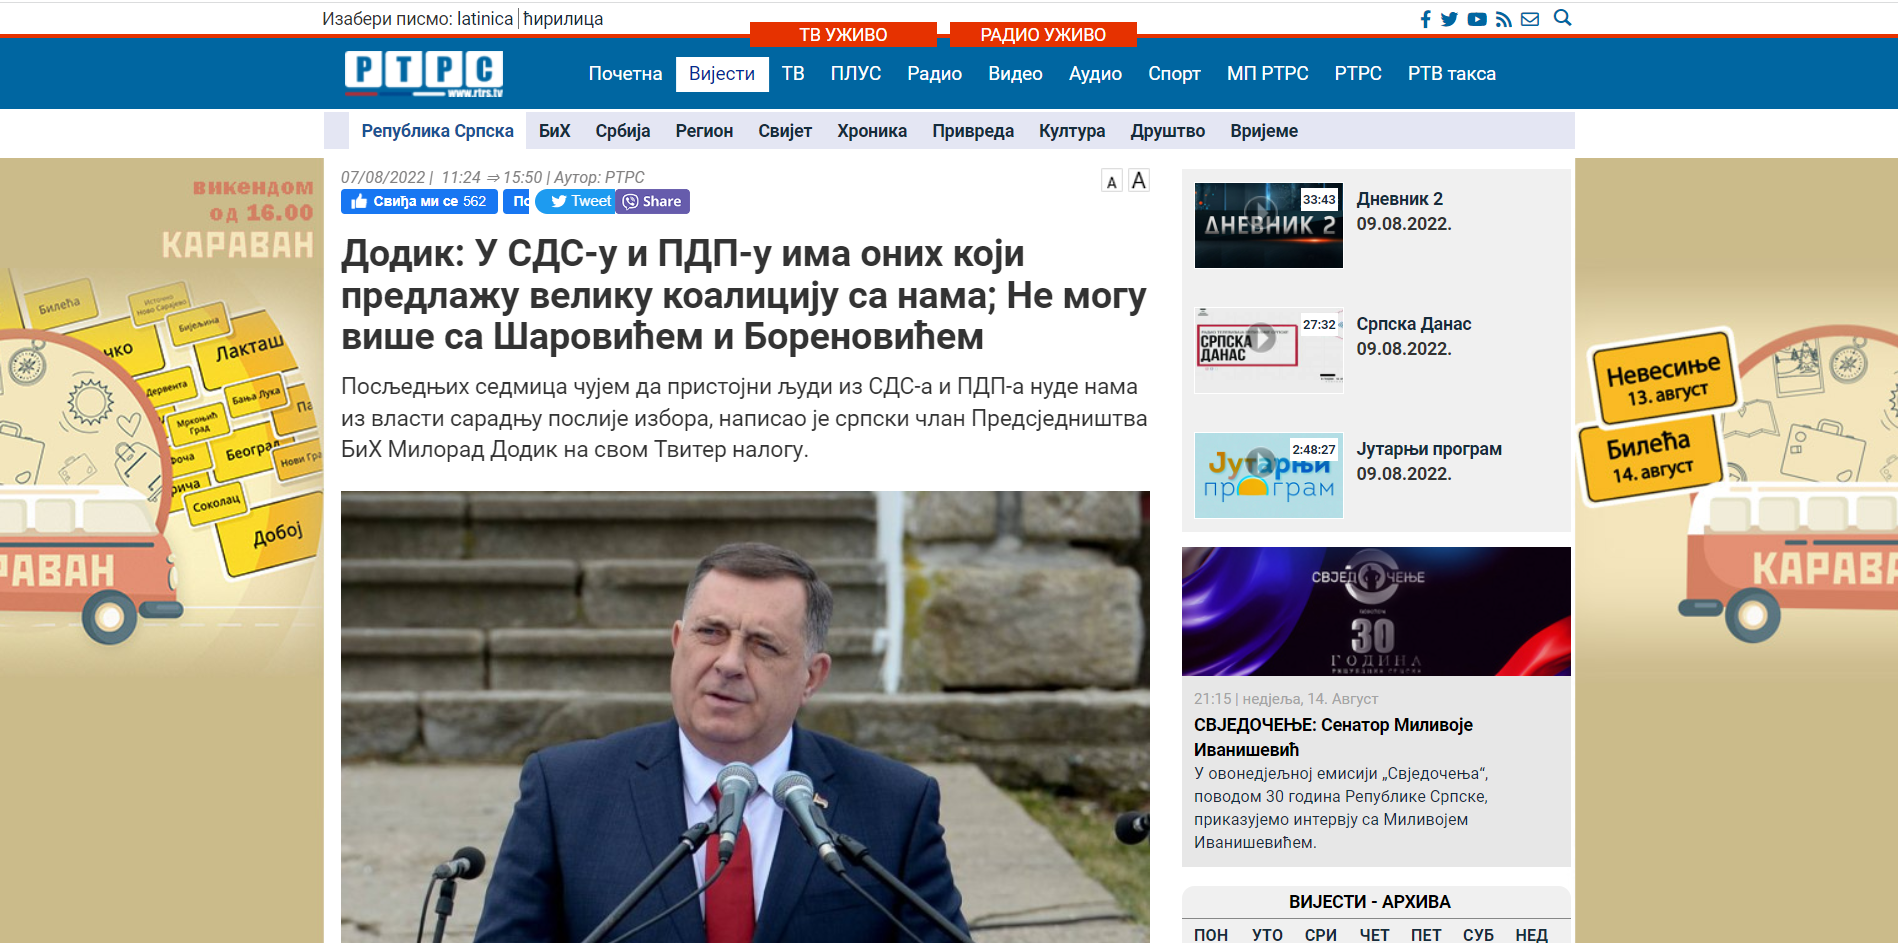The width and height of the screenshot is (1898, 943).
Task: Open the Twitter icon in header
Action: point(1449,19)
